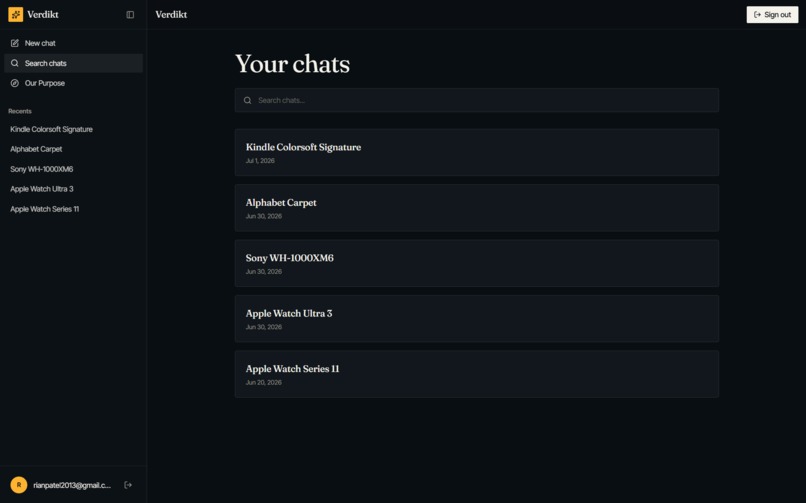Click the Your chats heading
806x503 pixels.
coord(292,64)
